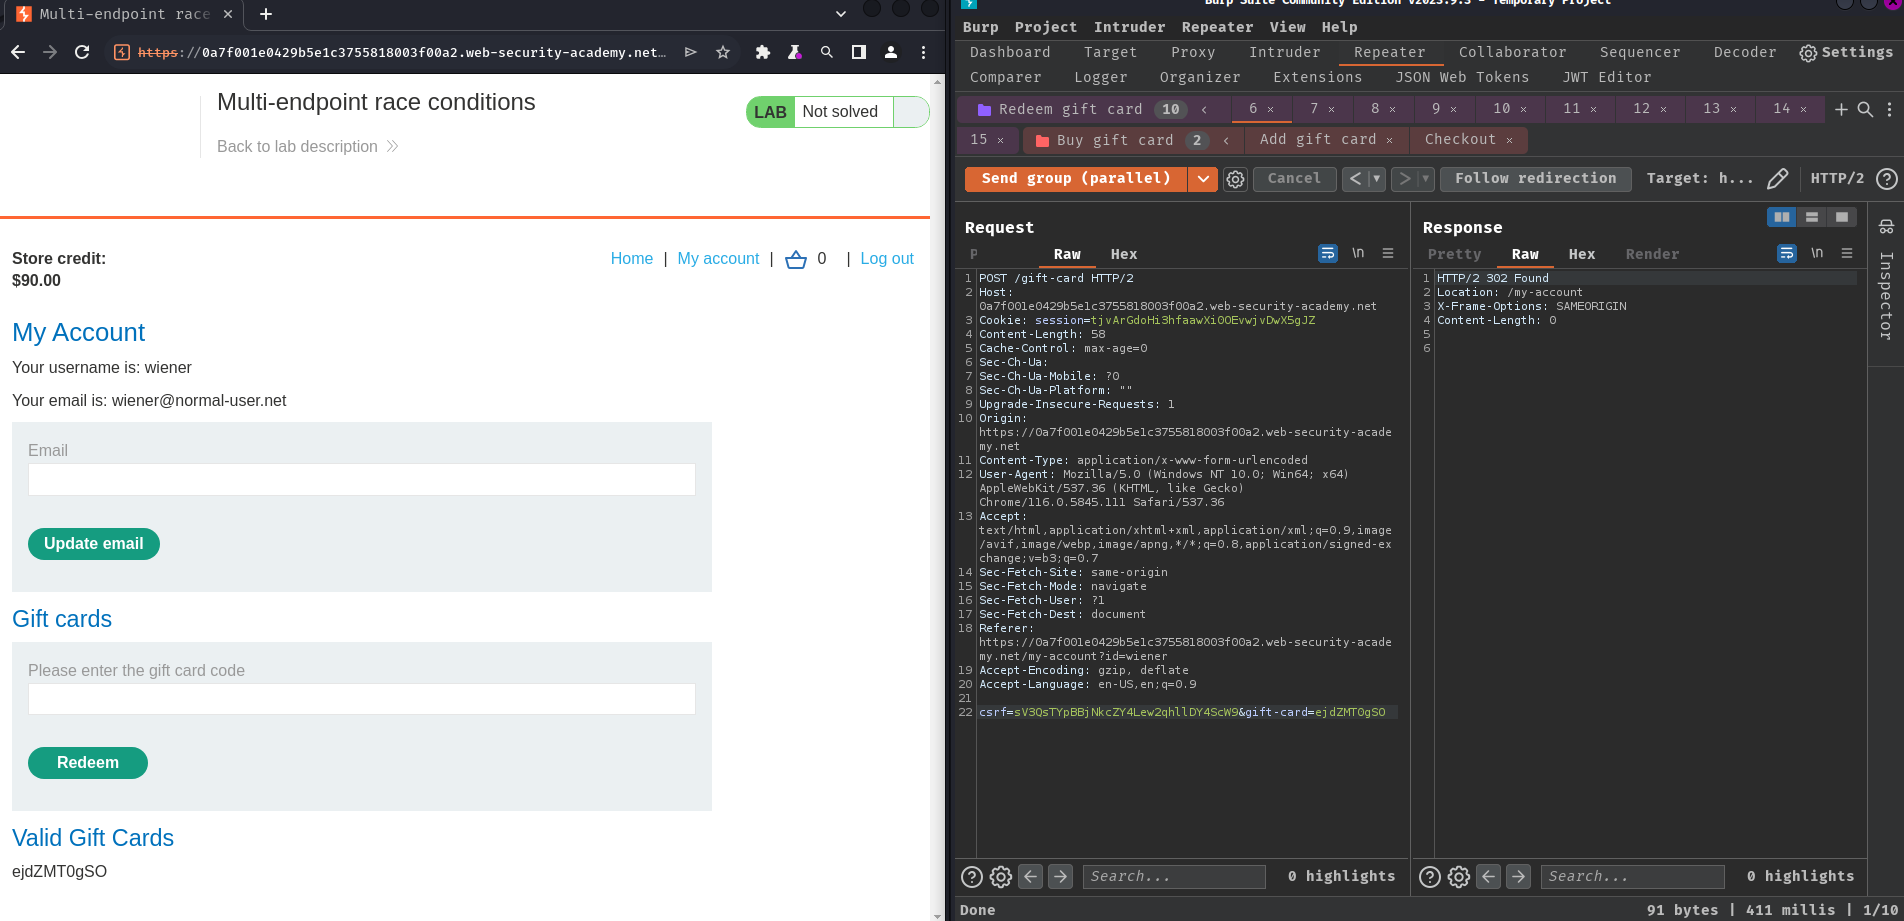1904x921 pixels.
Task: Open Burp Project menu
Action: click(x=1046, y=27)
